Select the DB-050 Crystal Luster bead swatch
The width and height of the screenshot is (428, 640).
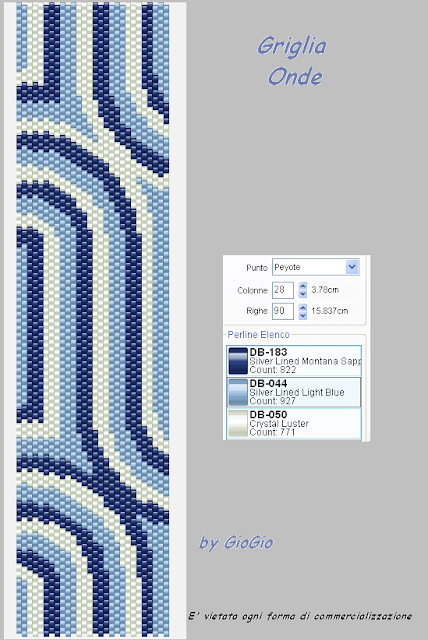tap(238, 424)
